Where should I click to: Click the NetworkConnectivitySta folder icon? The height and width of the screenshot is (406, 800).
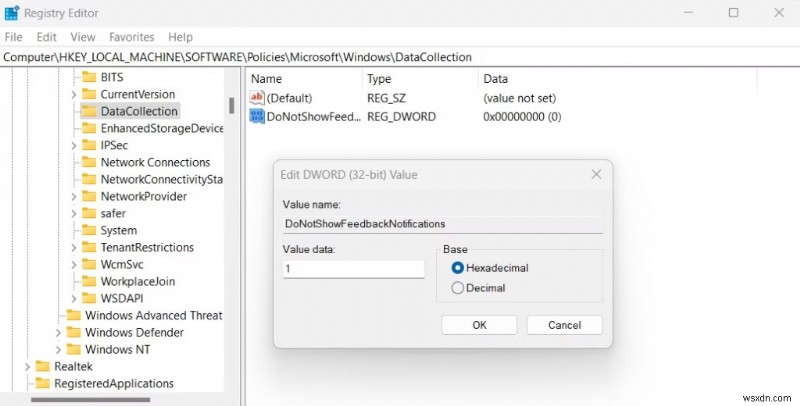pyautogui.click(x=89, y=179)
